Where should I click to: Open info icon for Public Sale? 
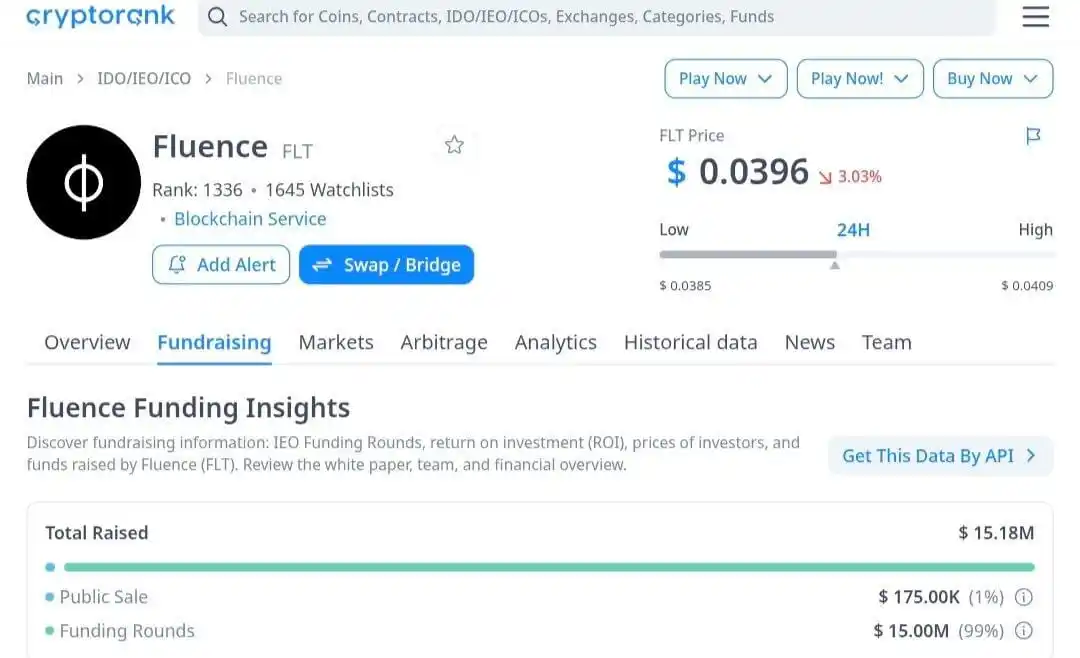tap(1024, 597)
